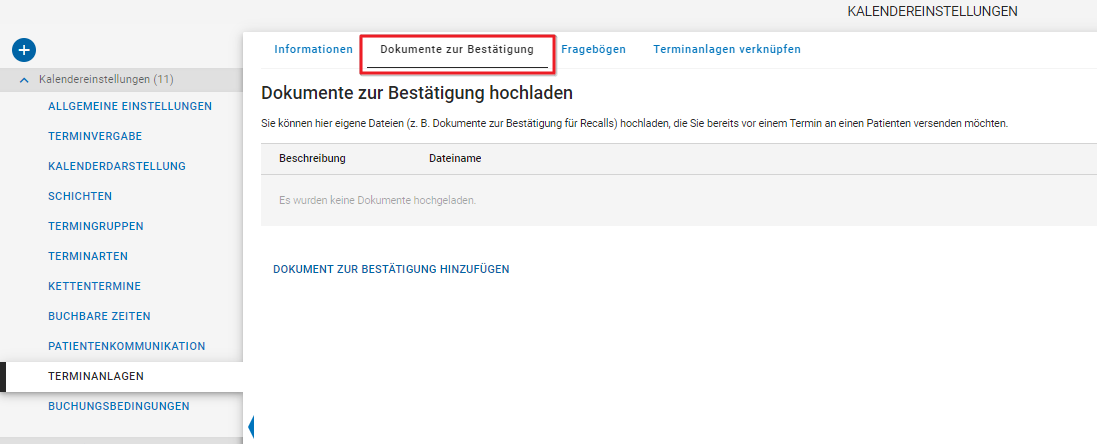Screen dimensions: 1097x444
Task: Open the Schichten settings page
Action: (80, 196)
